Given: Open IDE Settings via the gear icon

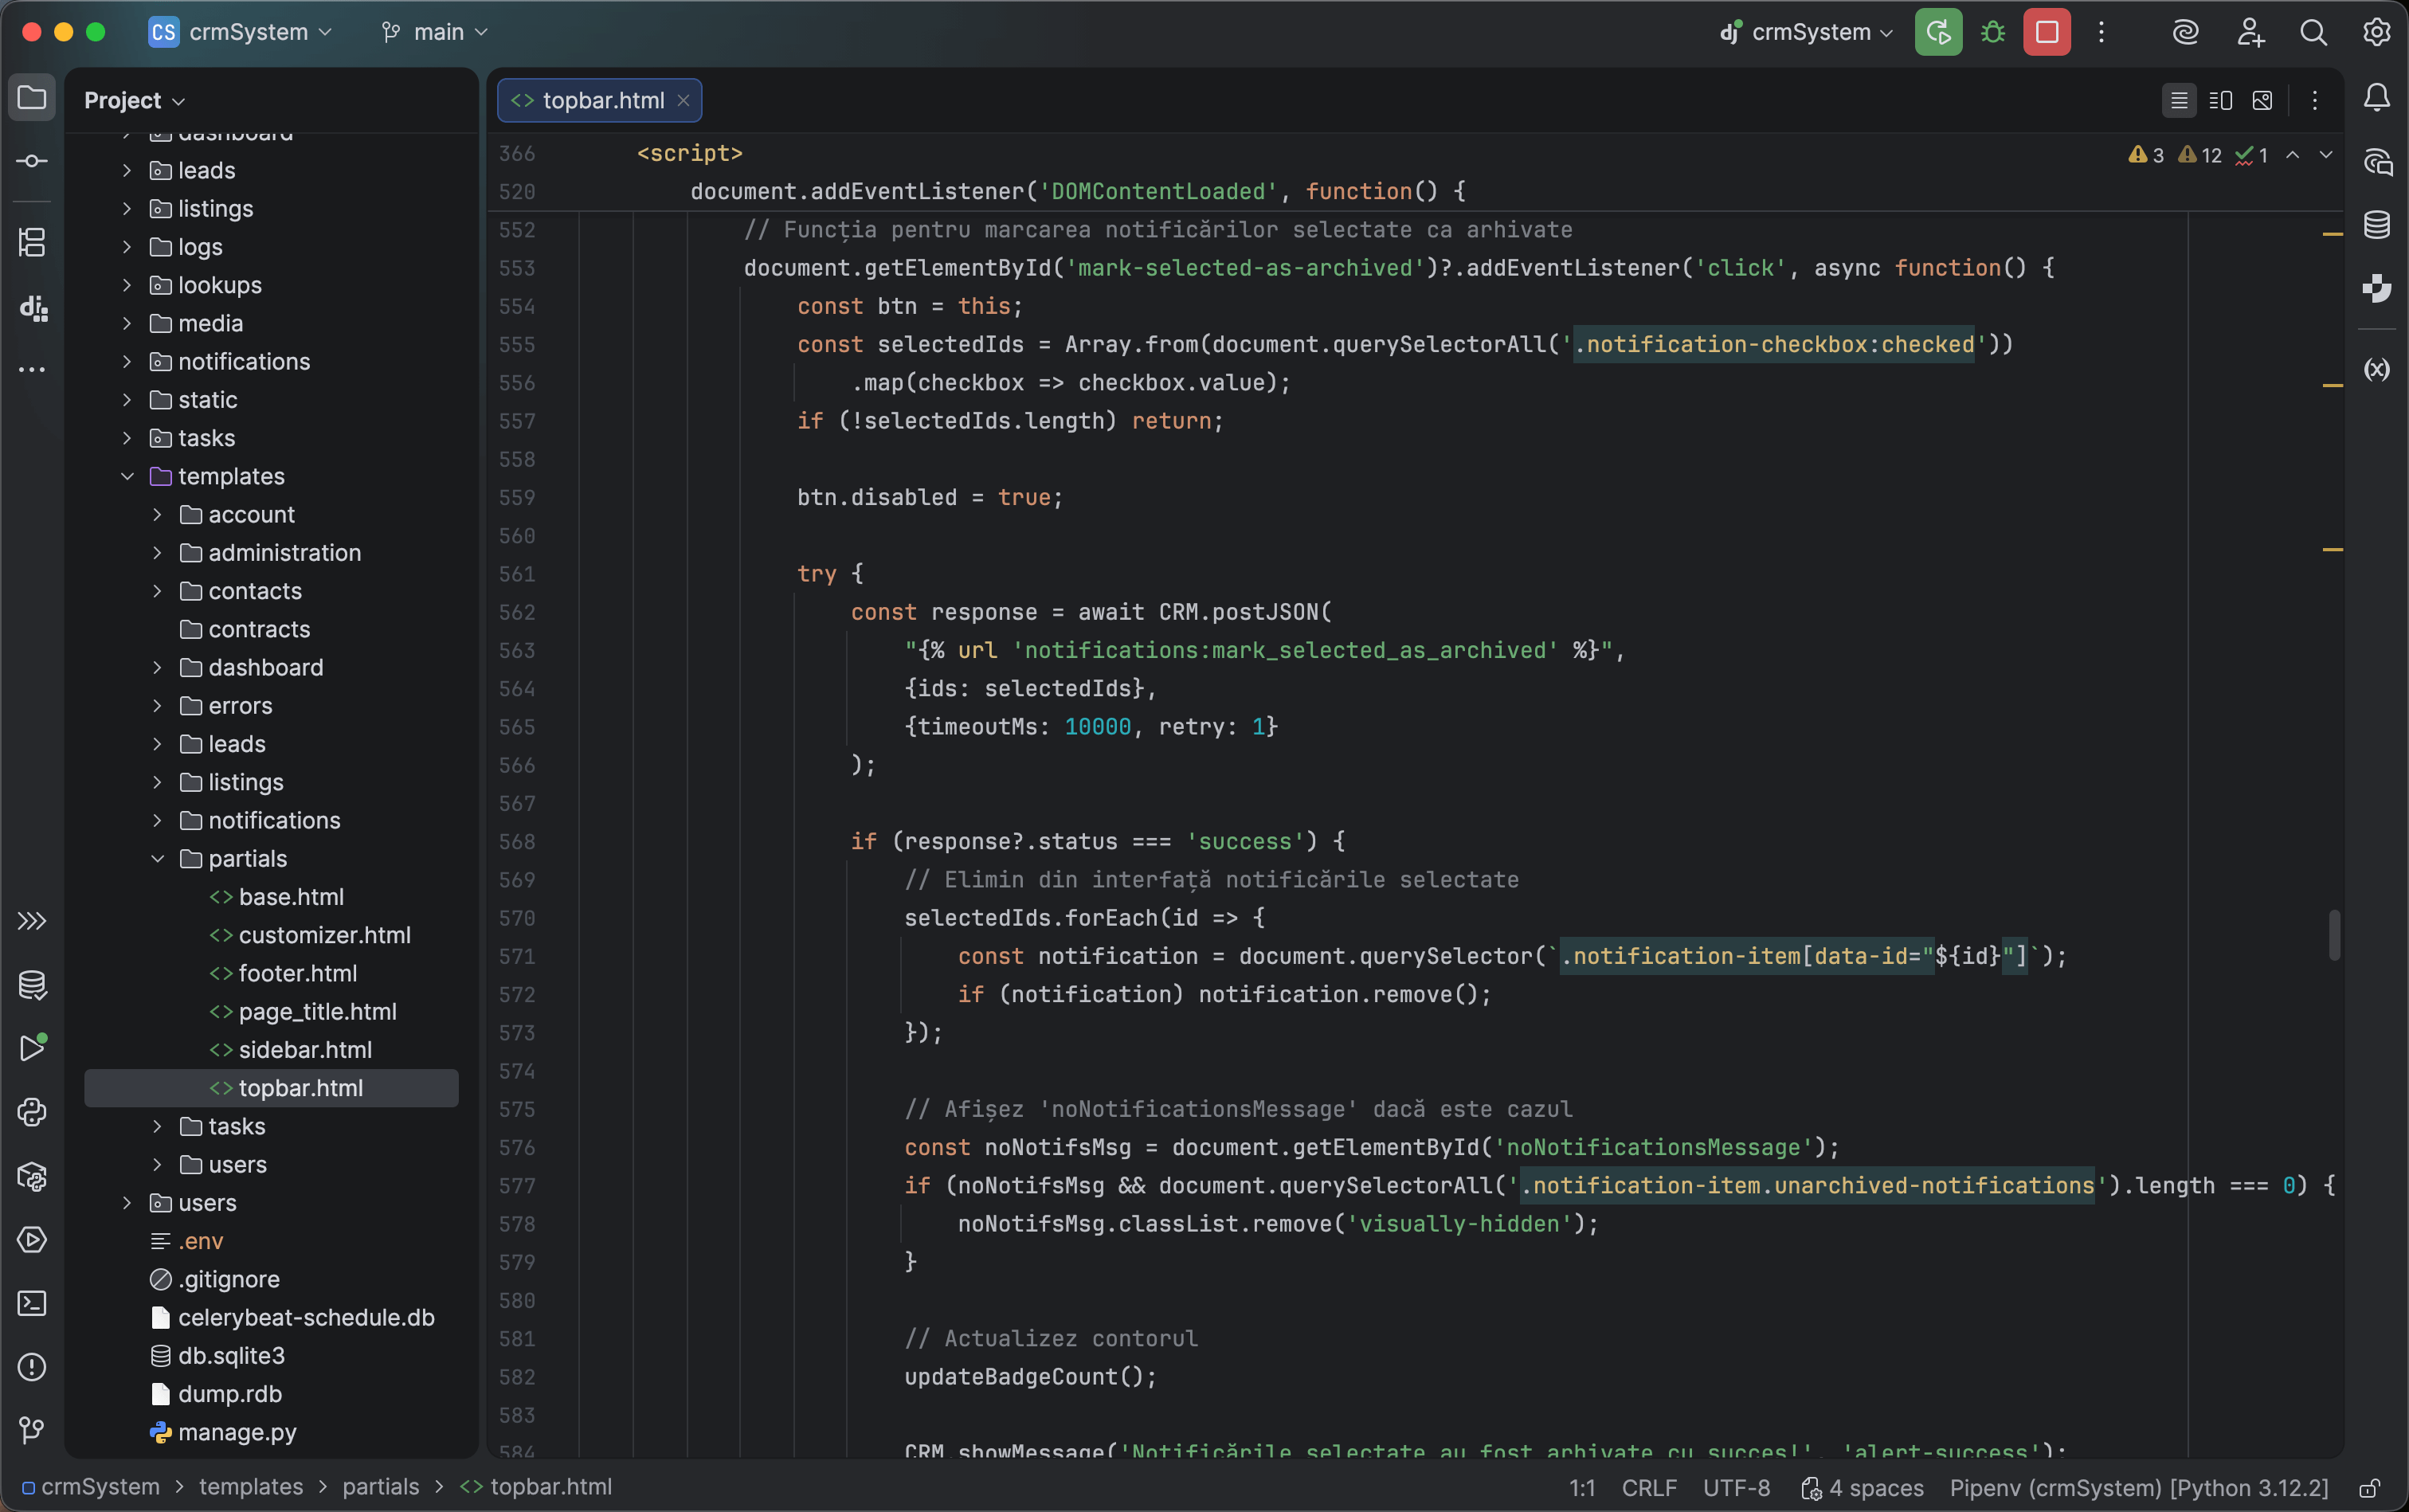Looking at the screenshot, I should pyautogui.click(x=2377, y=31).
